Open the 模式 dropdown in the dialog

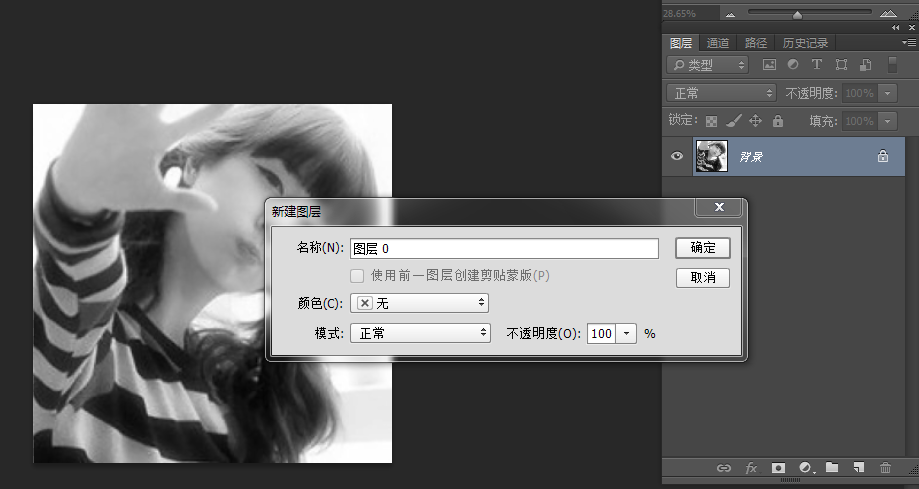click(x=420, y=333)
